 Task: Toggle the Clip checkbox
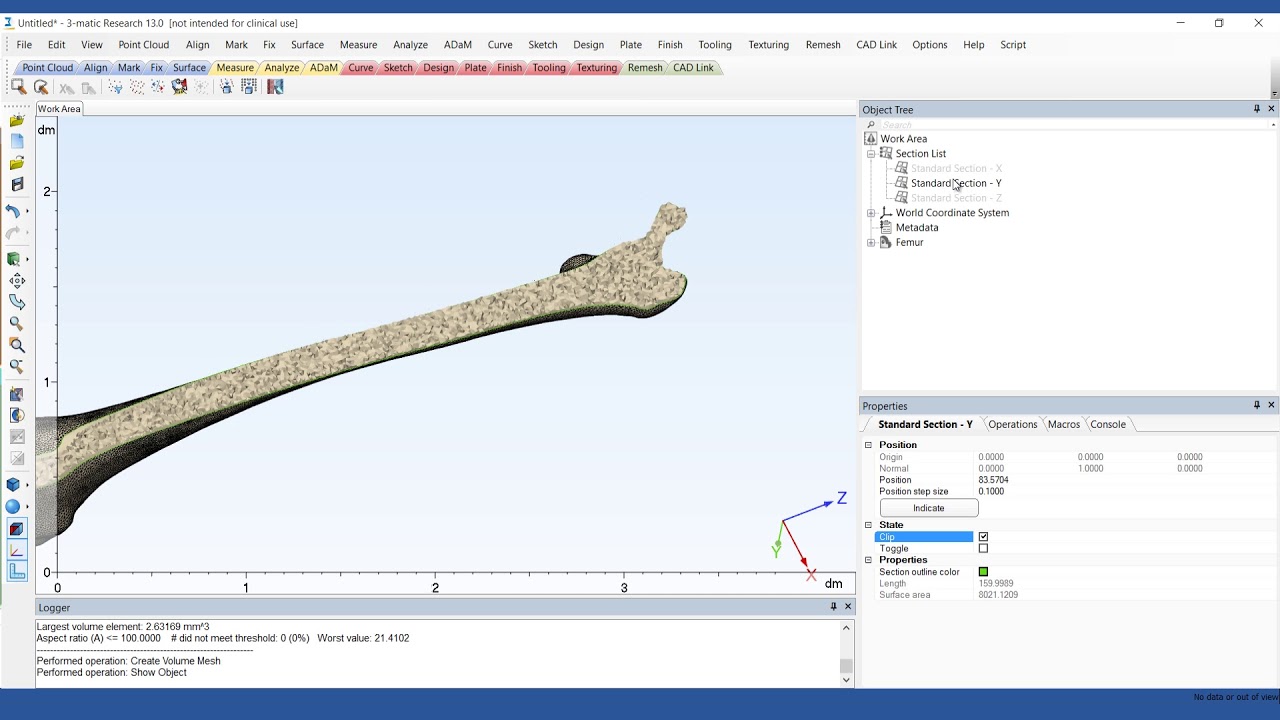click(983, 537)
